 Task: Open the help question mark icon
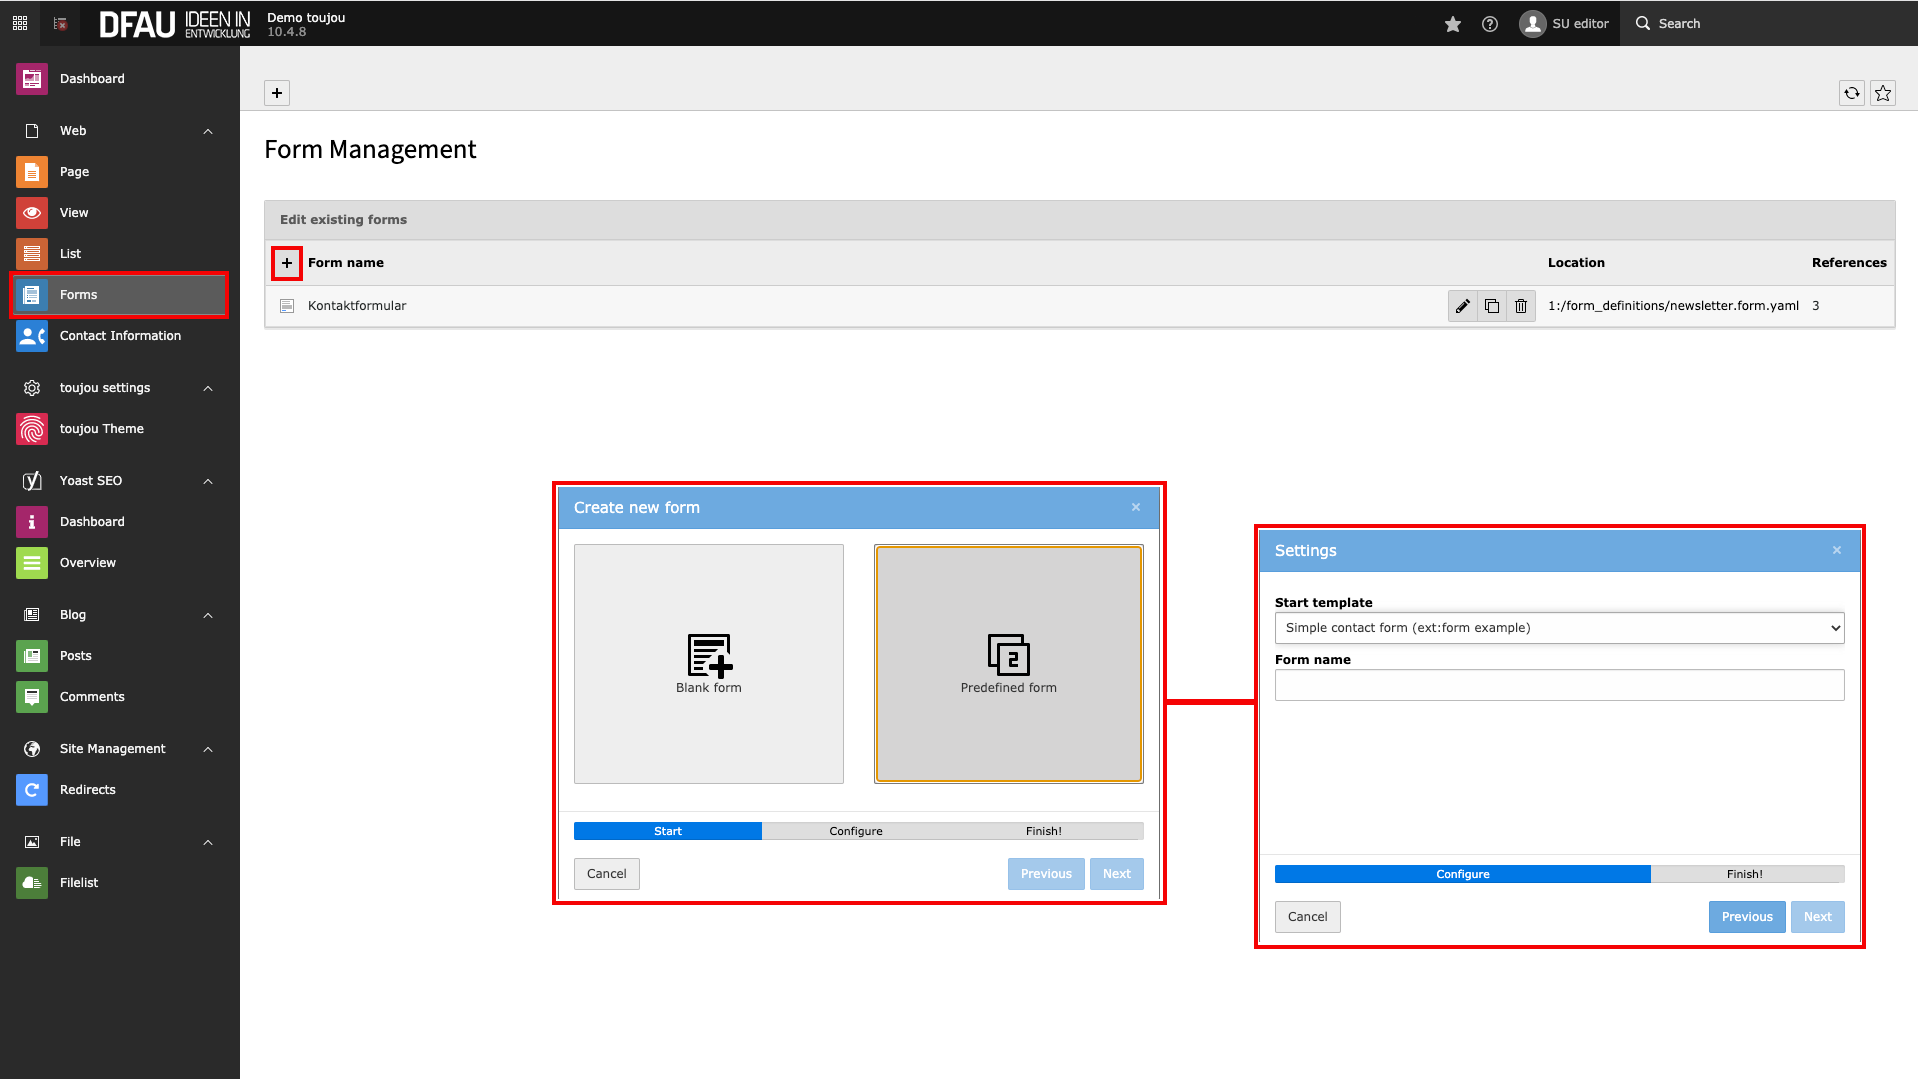point(1490,24)
